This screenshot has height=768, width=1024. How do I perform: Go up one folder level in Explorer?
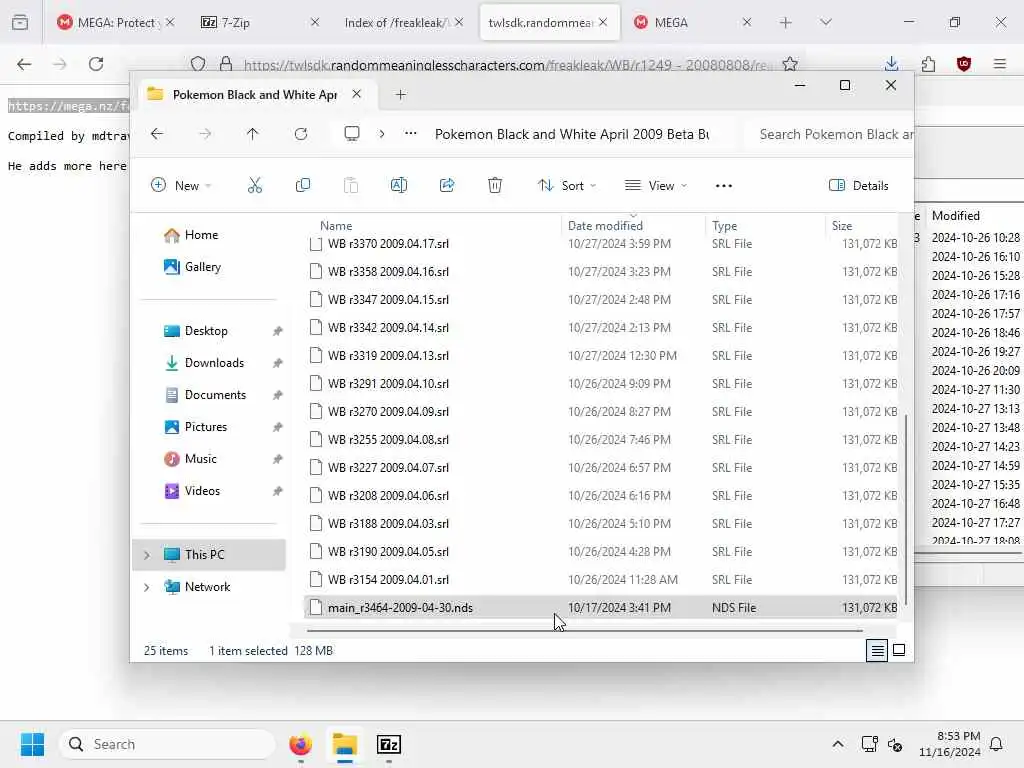tap(253, 134)
